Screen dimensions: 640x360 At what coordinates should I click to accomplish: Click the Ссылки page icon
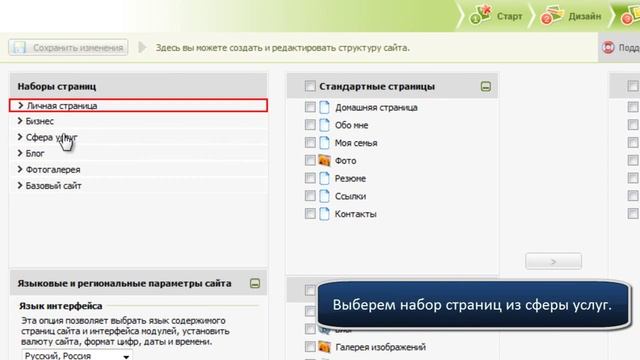[x=324, y=196]
